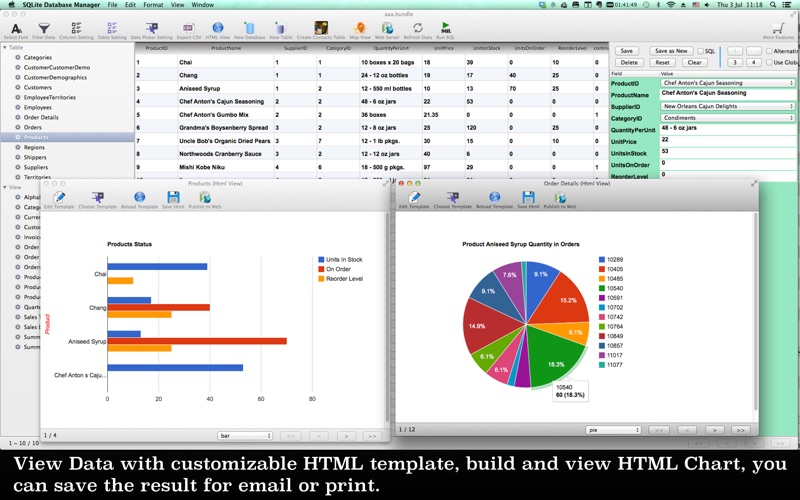Click the Save as New button
800x500 pixels.
click(671, 51)
